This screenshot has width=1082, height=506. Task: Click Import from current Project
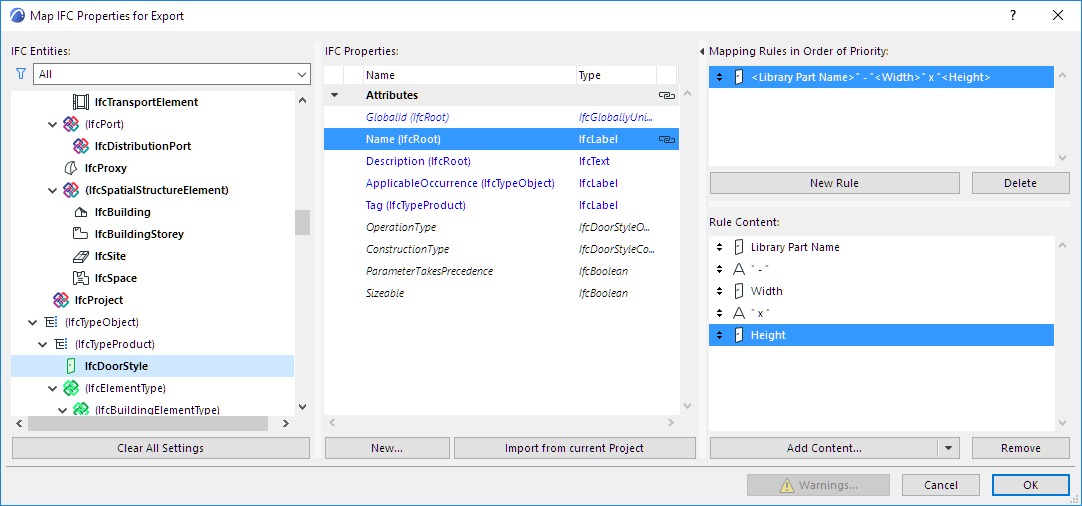coord(574,448)
